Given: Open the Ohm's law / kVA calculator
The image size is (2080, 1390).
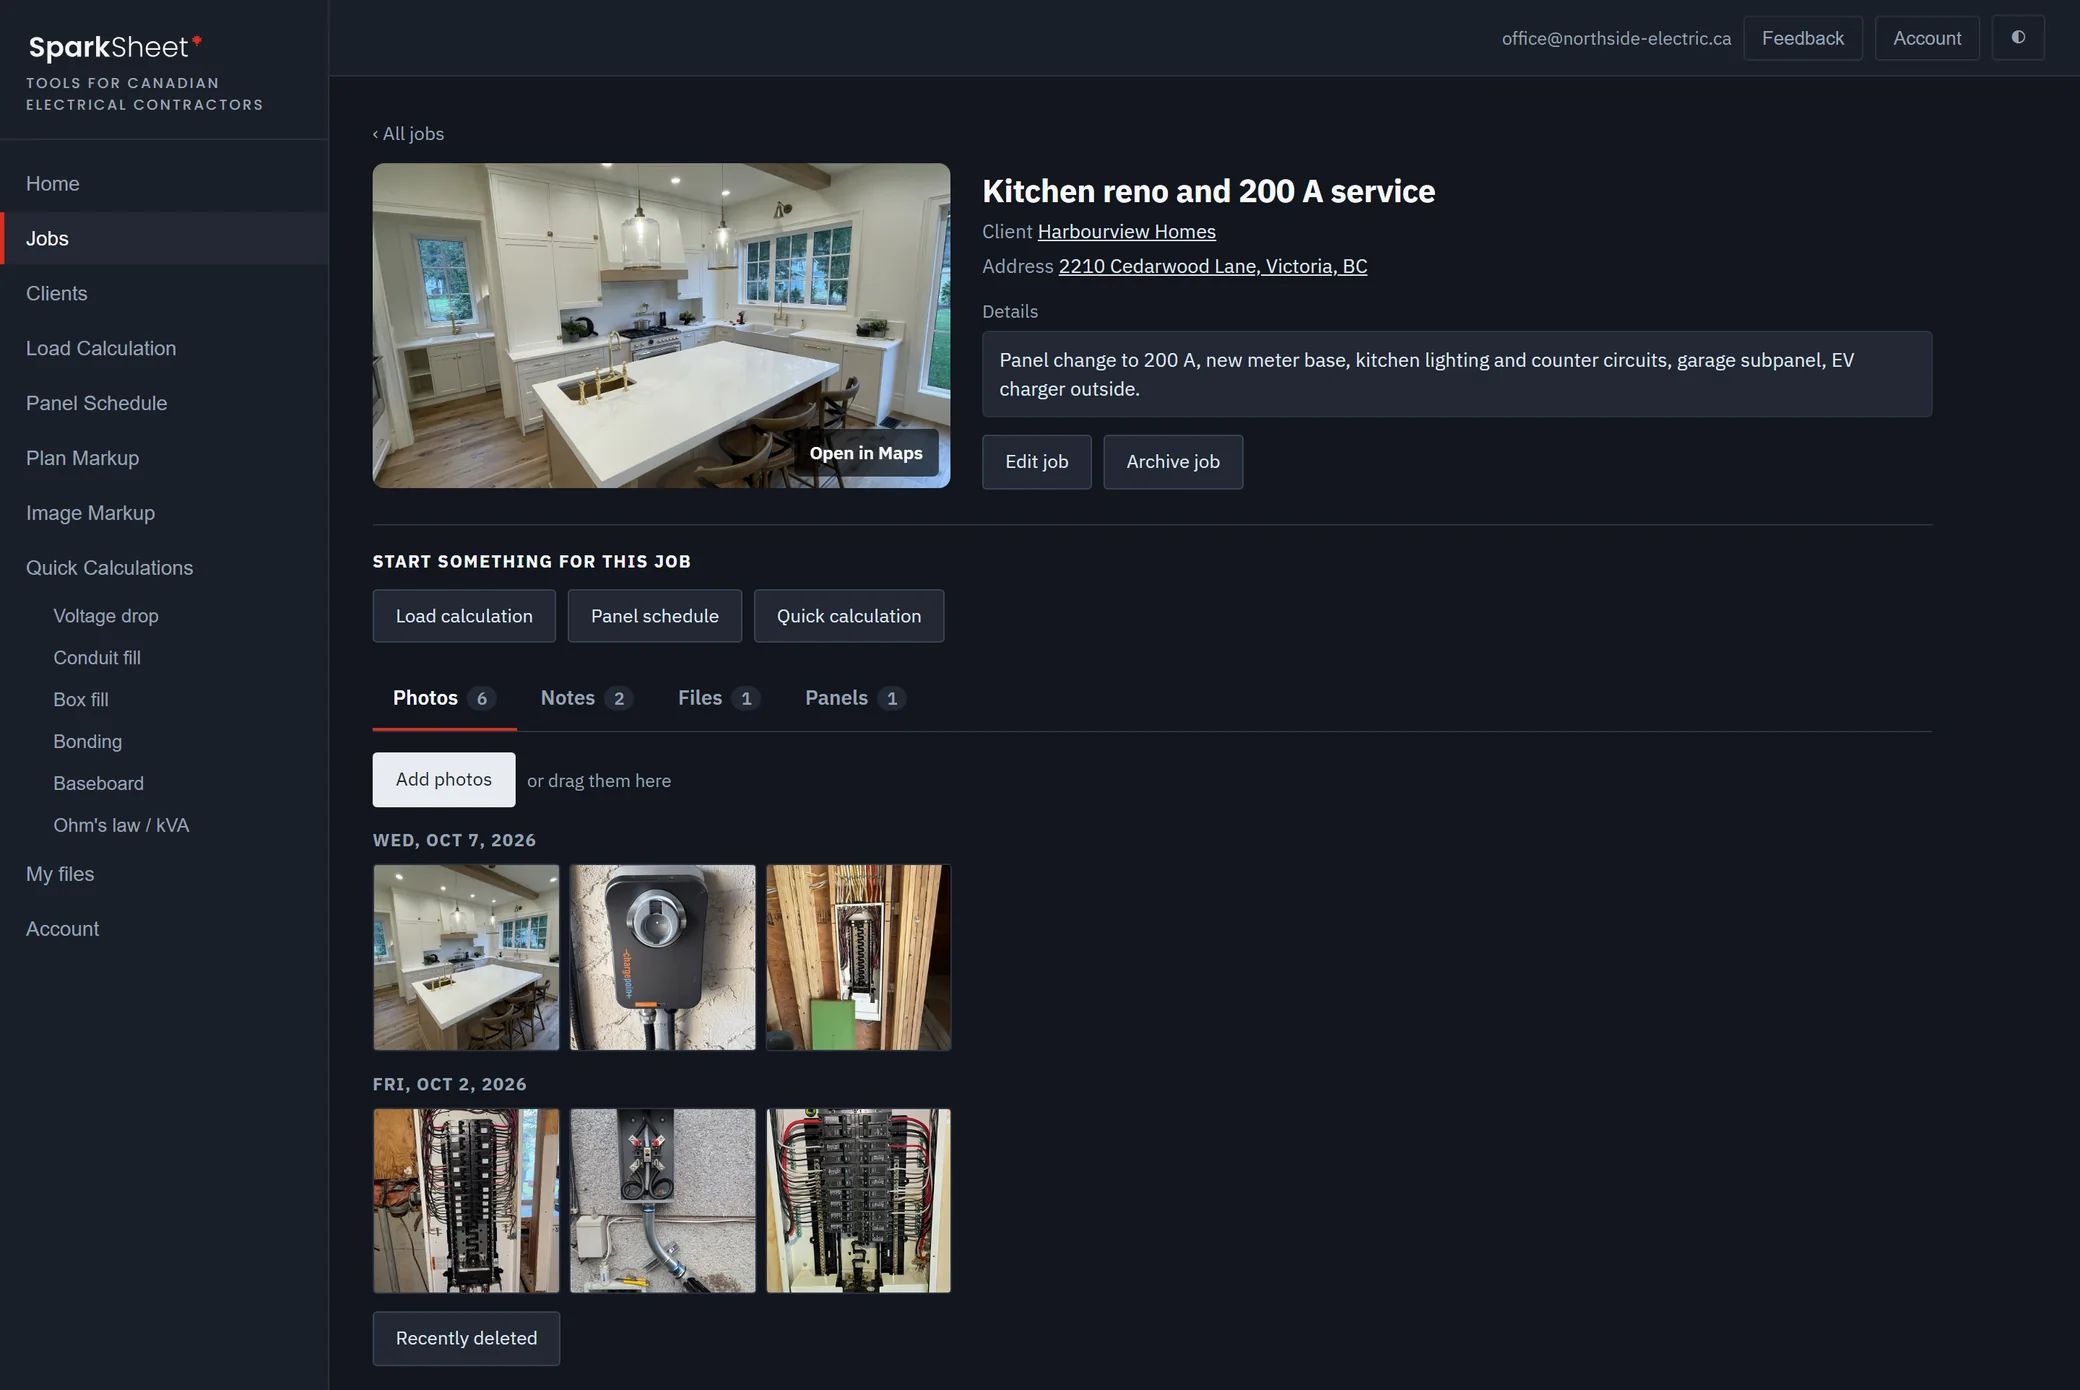Looking at the screenshot, I should [x=121, y=826].
